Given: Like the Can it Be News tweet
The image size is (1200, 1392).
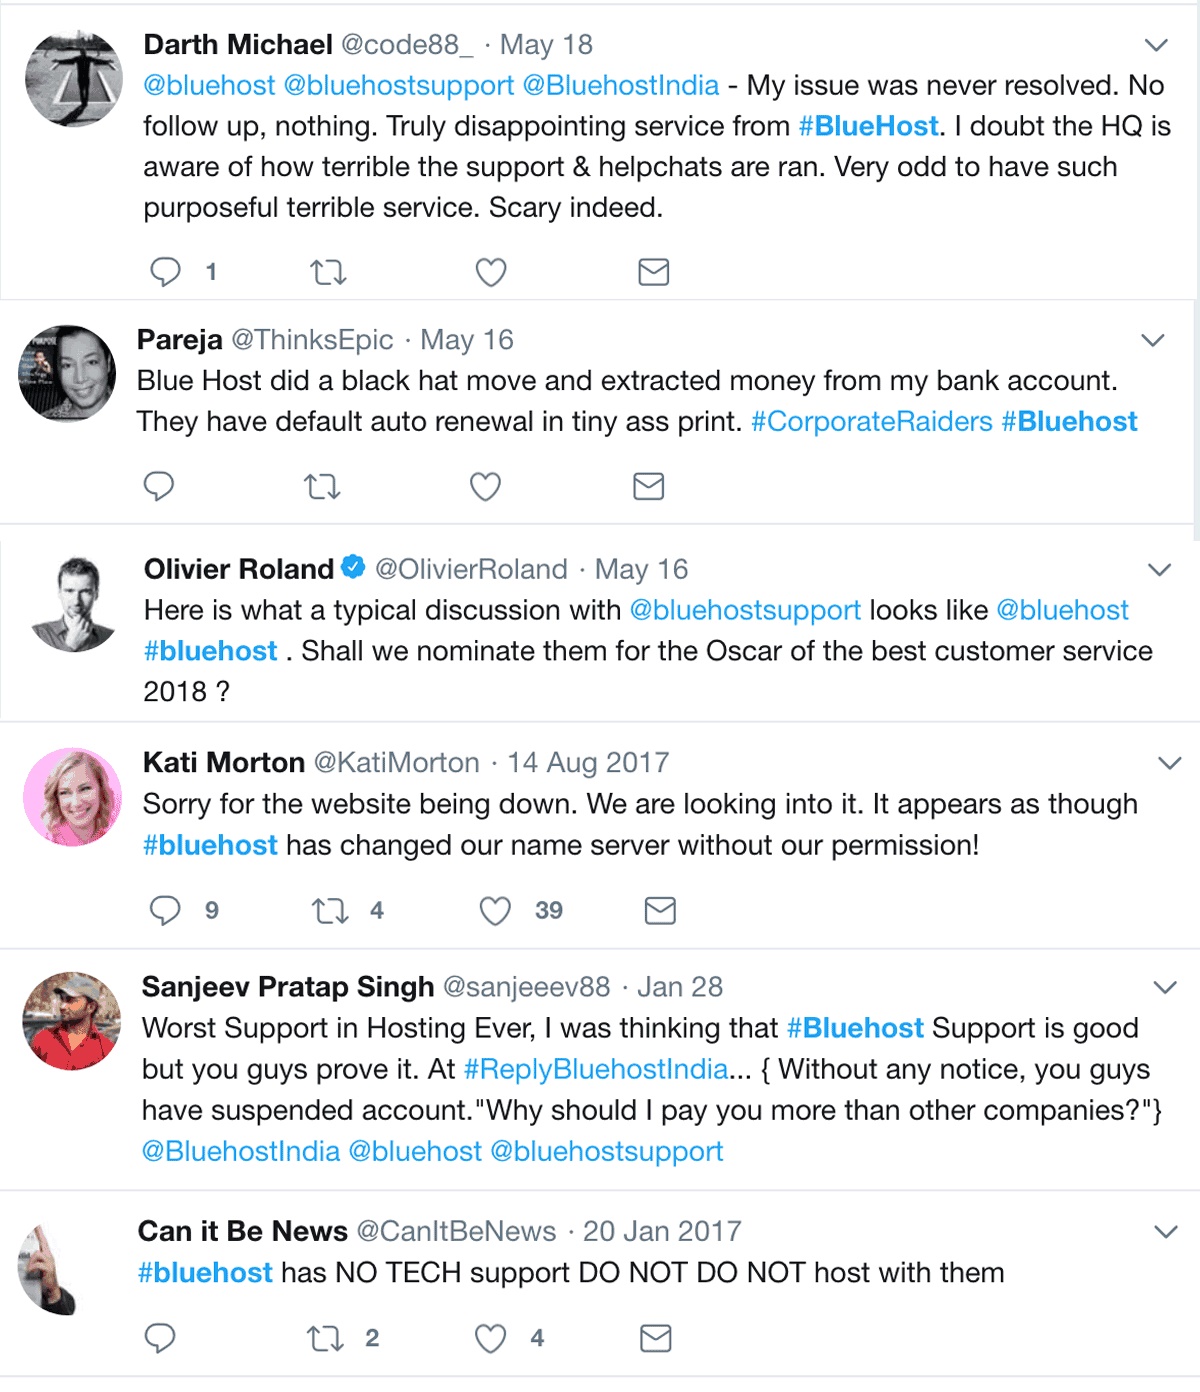Looking at the screenshot, I should pos(490,1338).
